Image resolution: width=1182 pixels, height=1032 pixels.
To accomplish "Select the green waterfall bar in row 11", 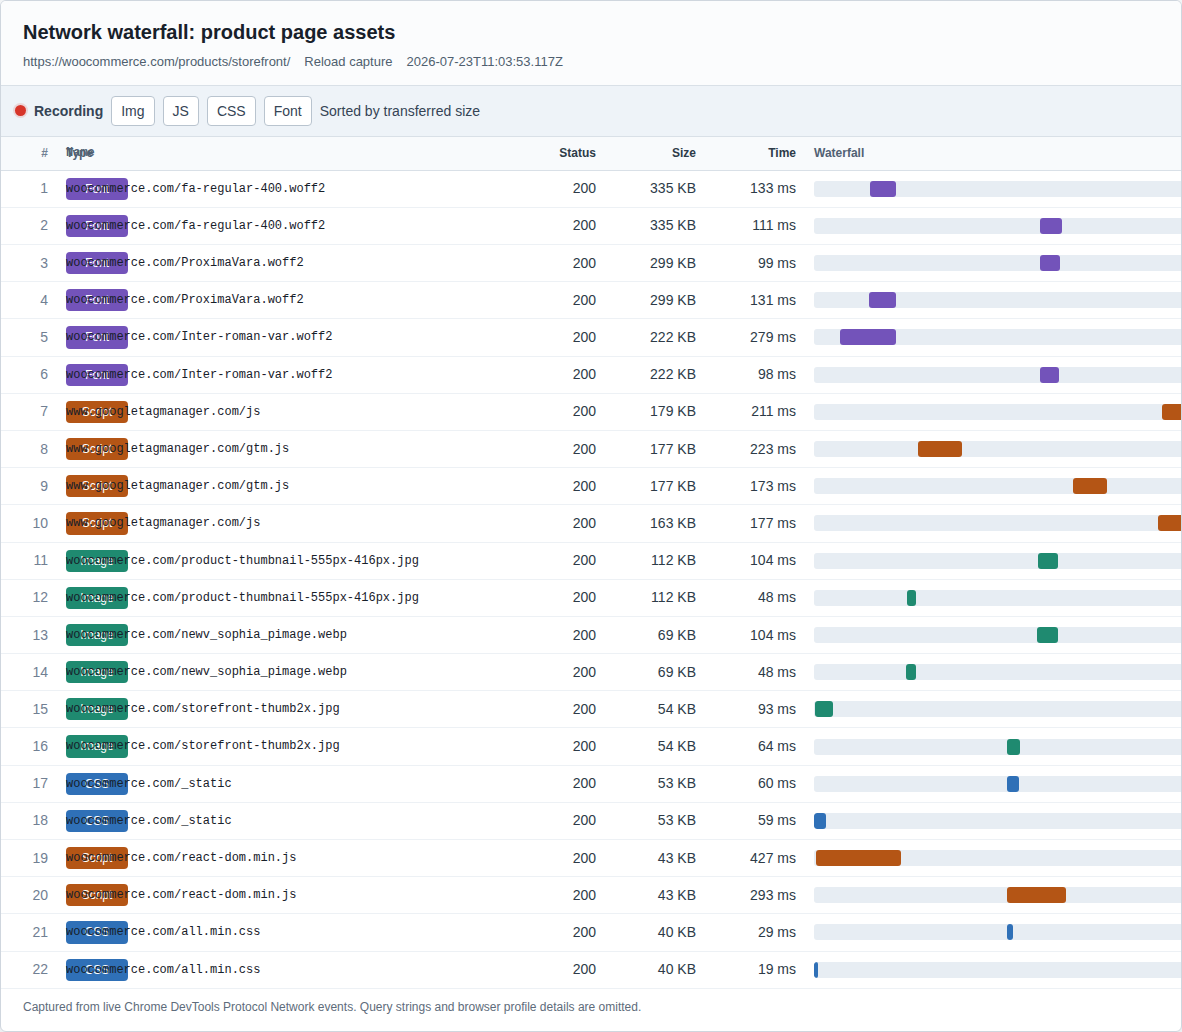I will point(1048,561).
